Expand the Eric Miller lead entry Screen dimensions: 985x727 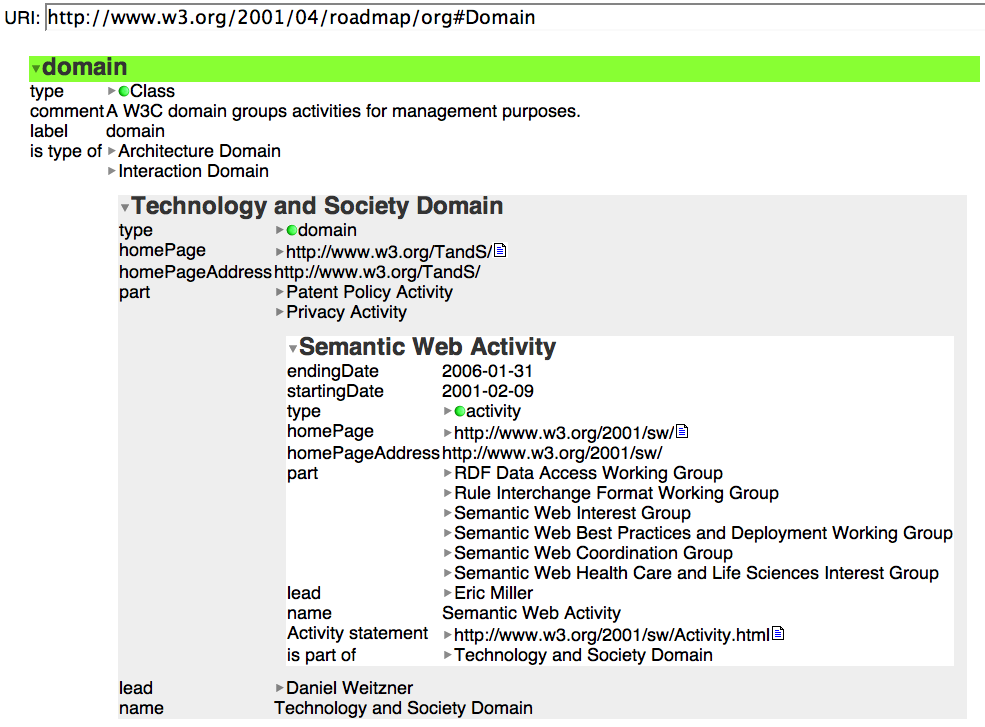tap(448, 594)
